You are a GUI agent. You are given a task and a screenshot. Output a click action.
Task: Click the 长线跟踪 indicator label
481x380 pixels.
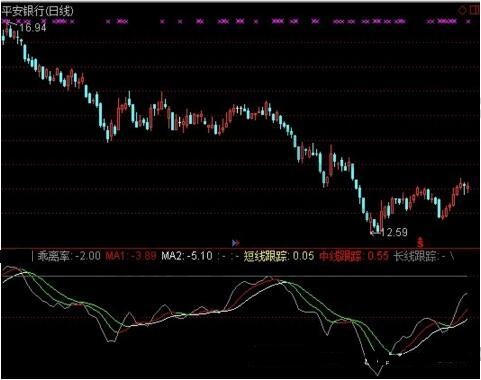click(415, 256)
